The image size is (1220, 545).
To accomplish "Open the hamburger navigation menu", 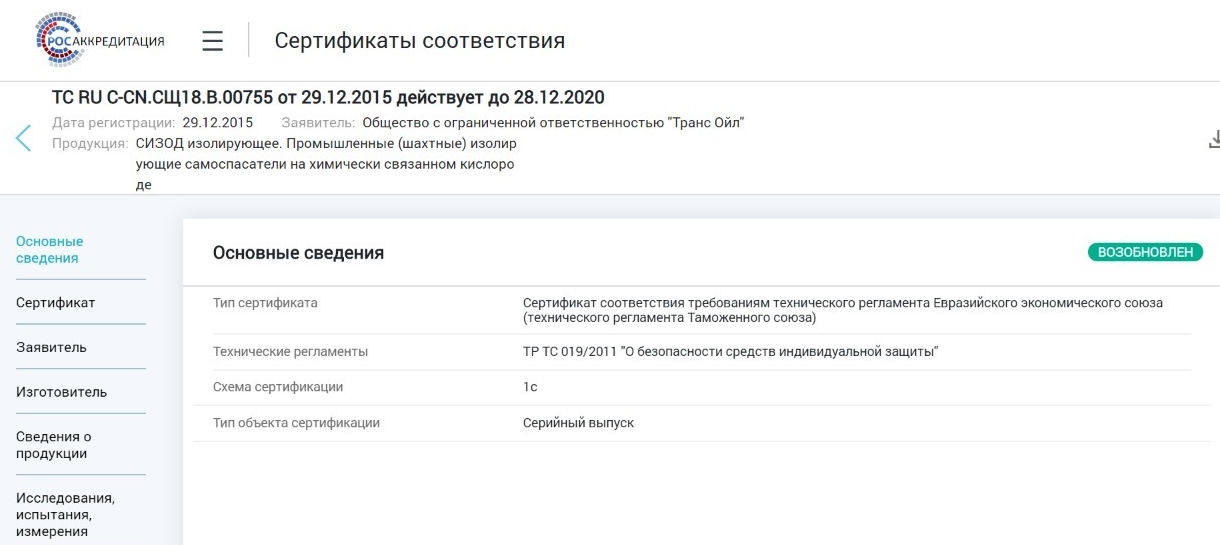I will 212,41.
